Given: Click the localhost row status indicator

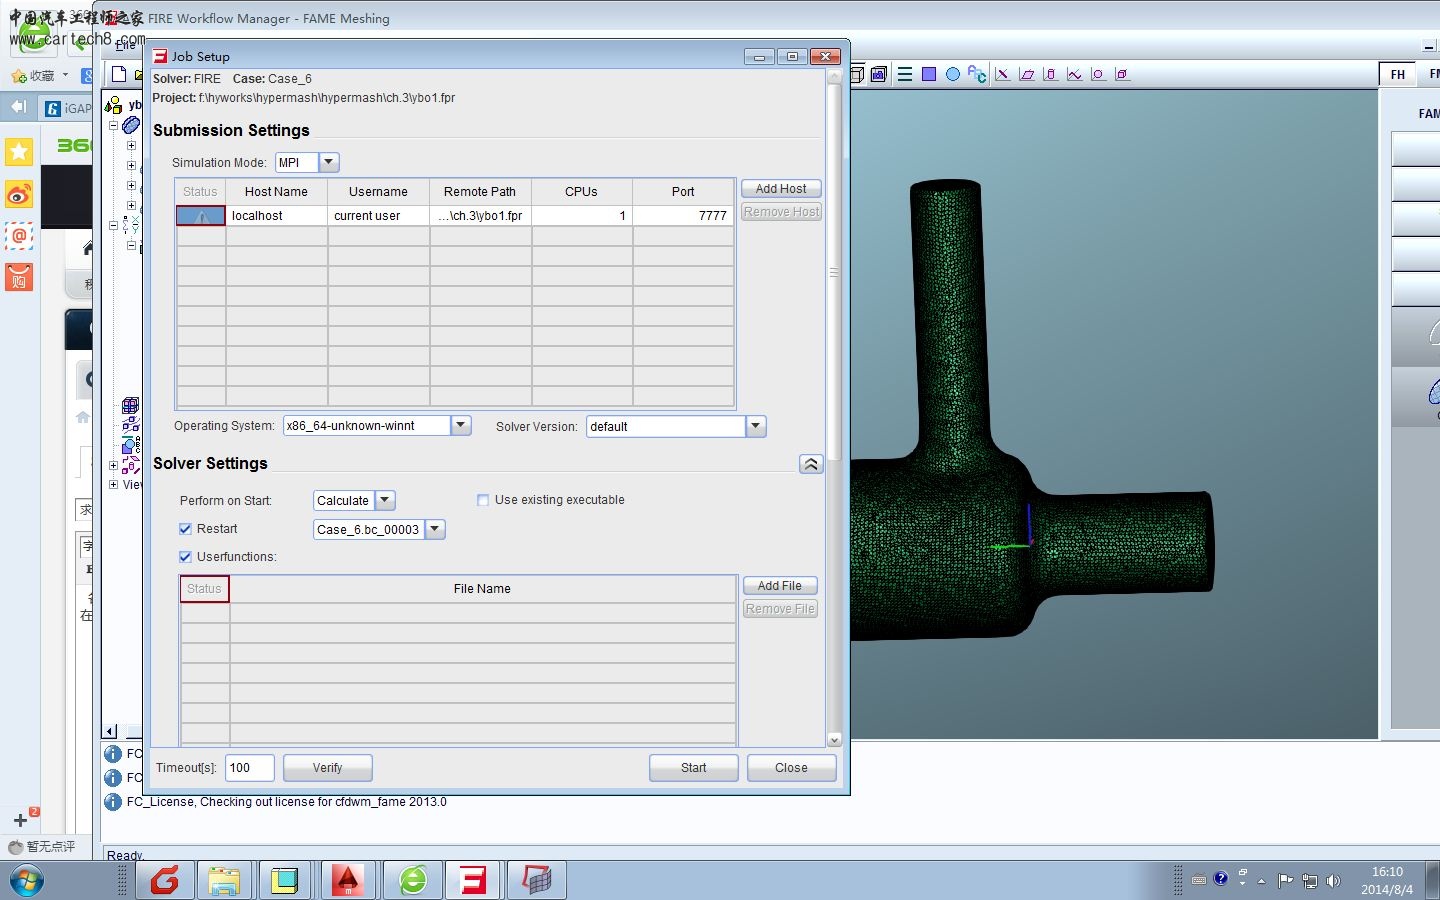Looking at the screenshot, I should point(201,216).
